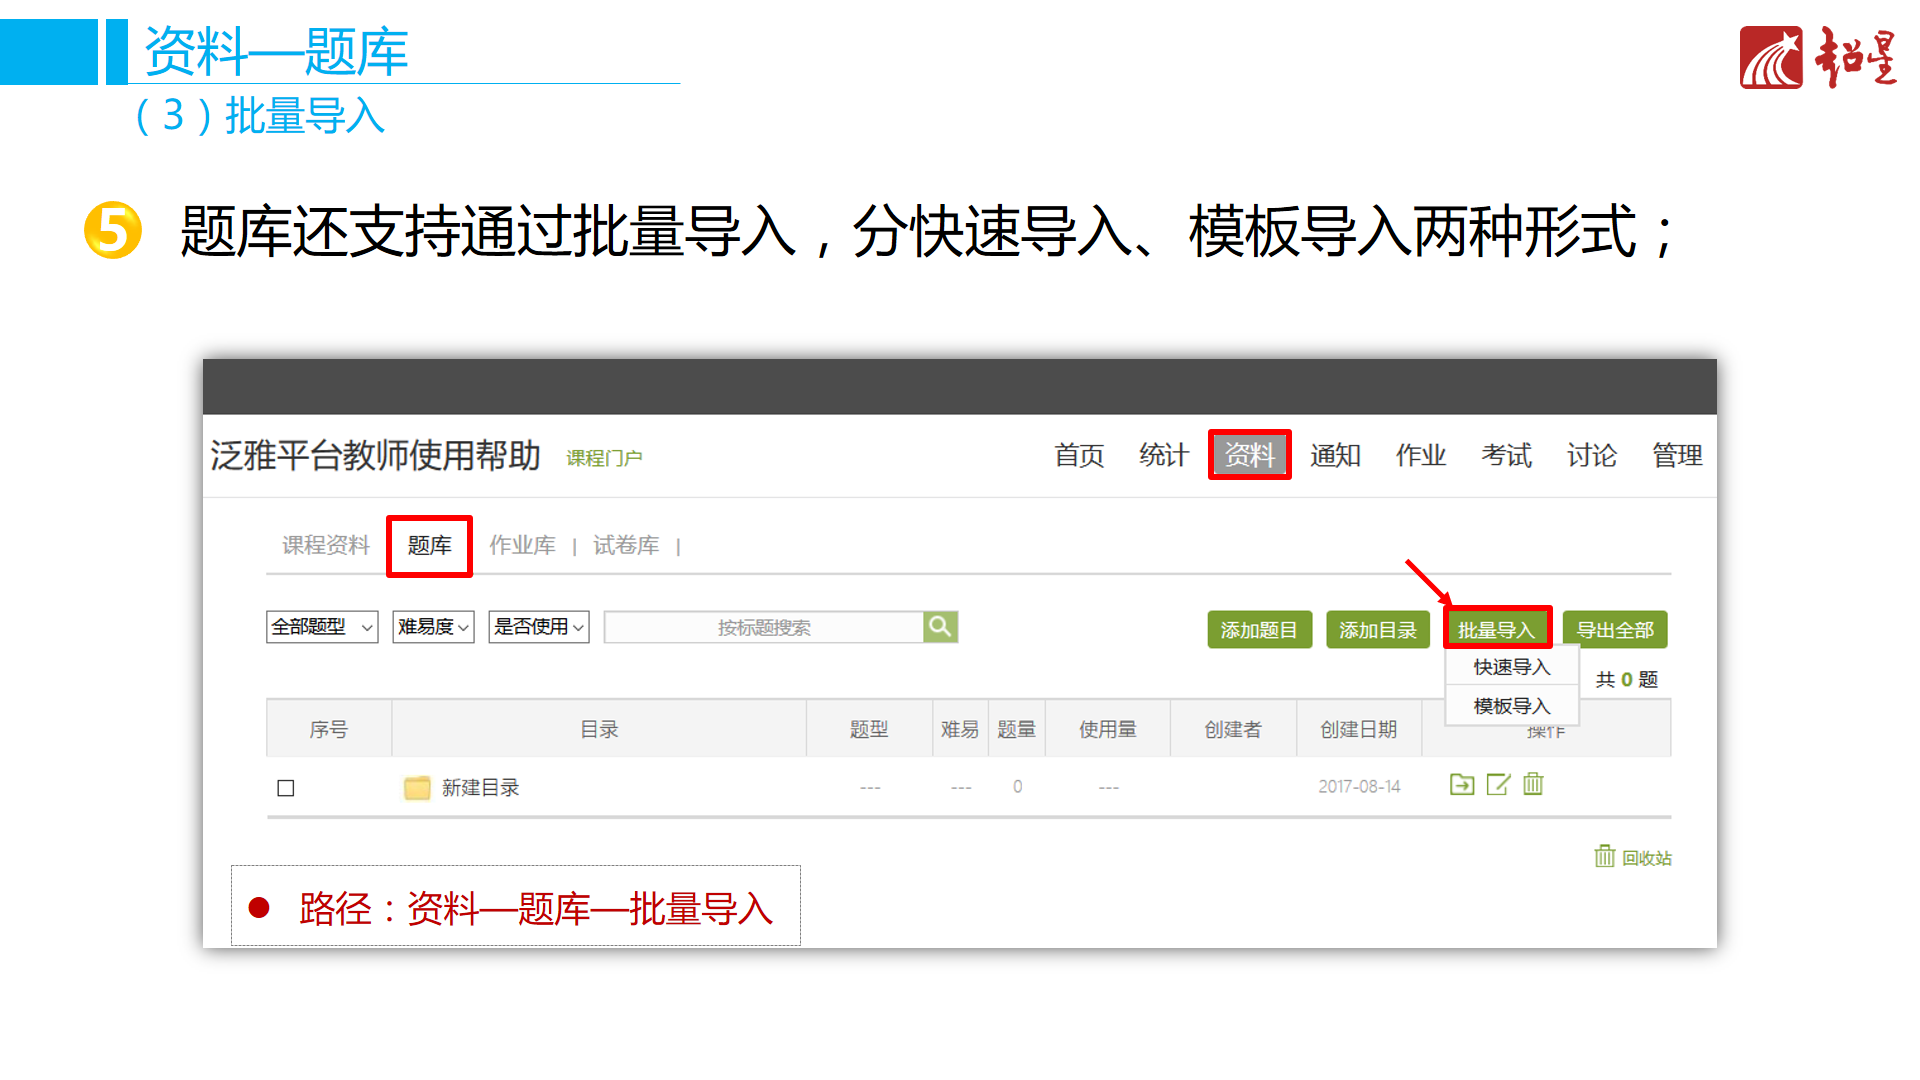
Task: Expand the 是否使用 dropdown
Action: coord(538,627)
